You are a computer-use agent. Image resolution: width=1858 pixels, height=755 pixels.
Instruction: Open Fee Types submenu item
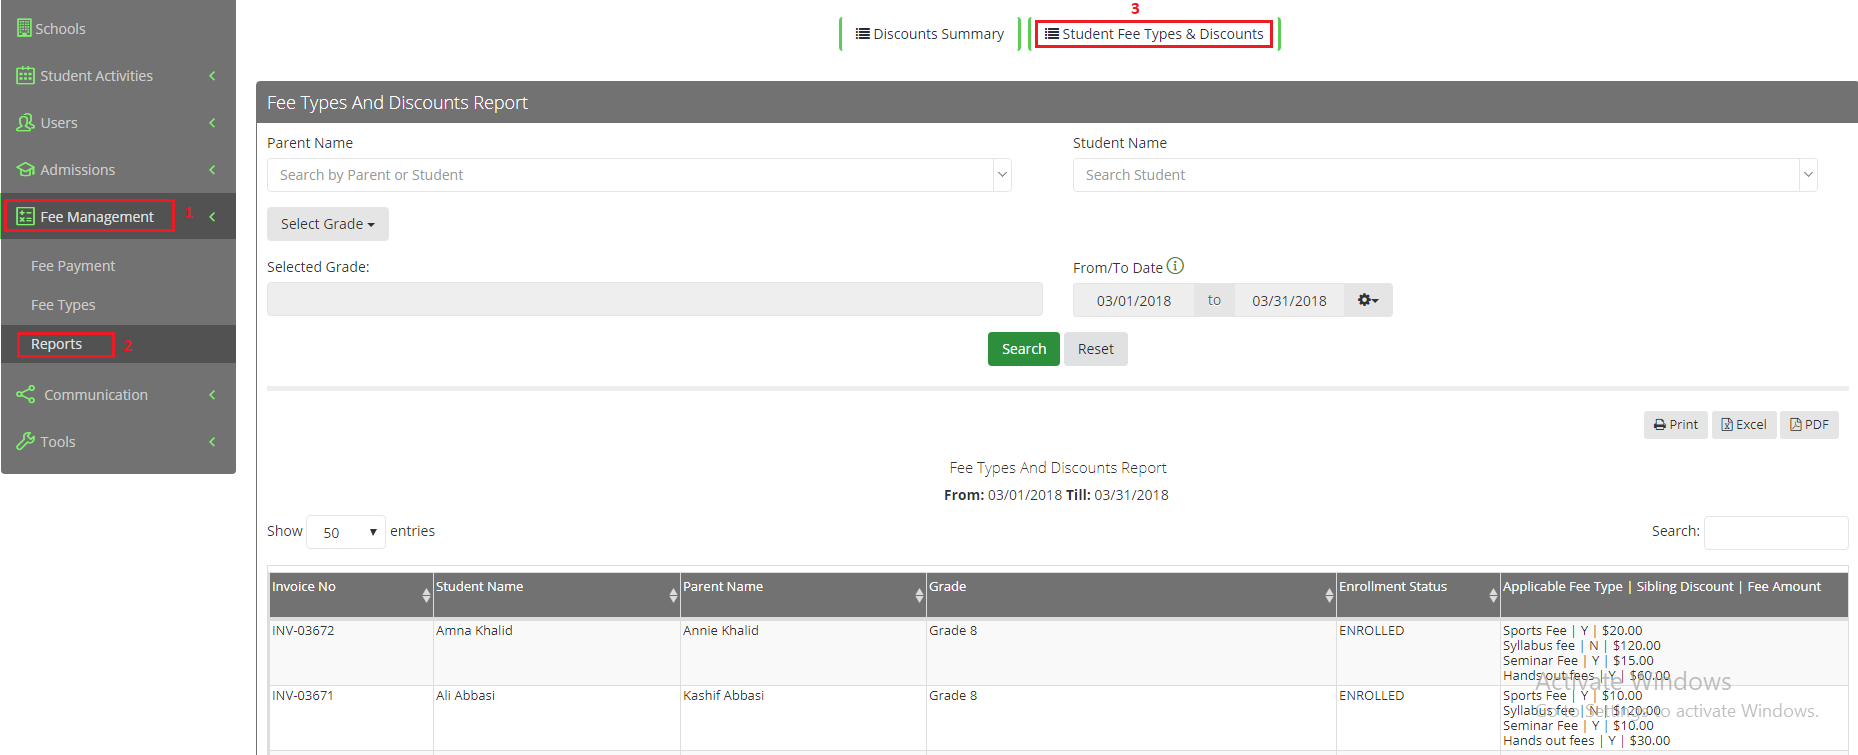[63, 304]
